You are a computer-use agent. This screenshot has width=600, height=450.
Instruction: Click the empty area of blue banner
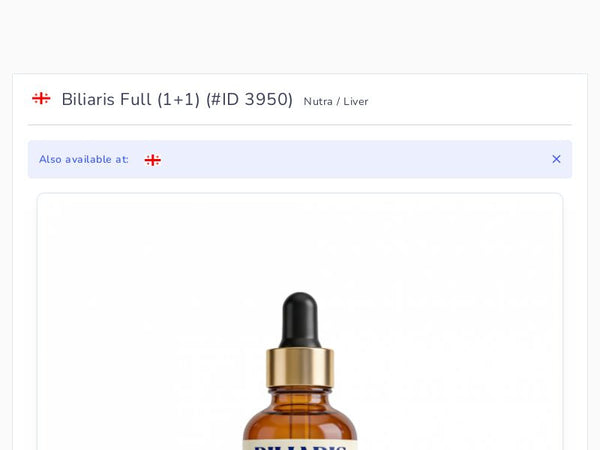tap(356, 159)
